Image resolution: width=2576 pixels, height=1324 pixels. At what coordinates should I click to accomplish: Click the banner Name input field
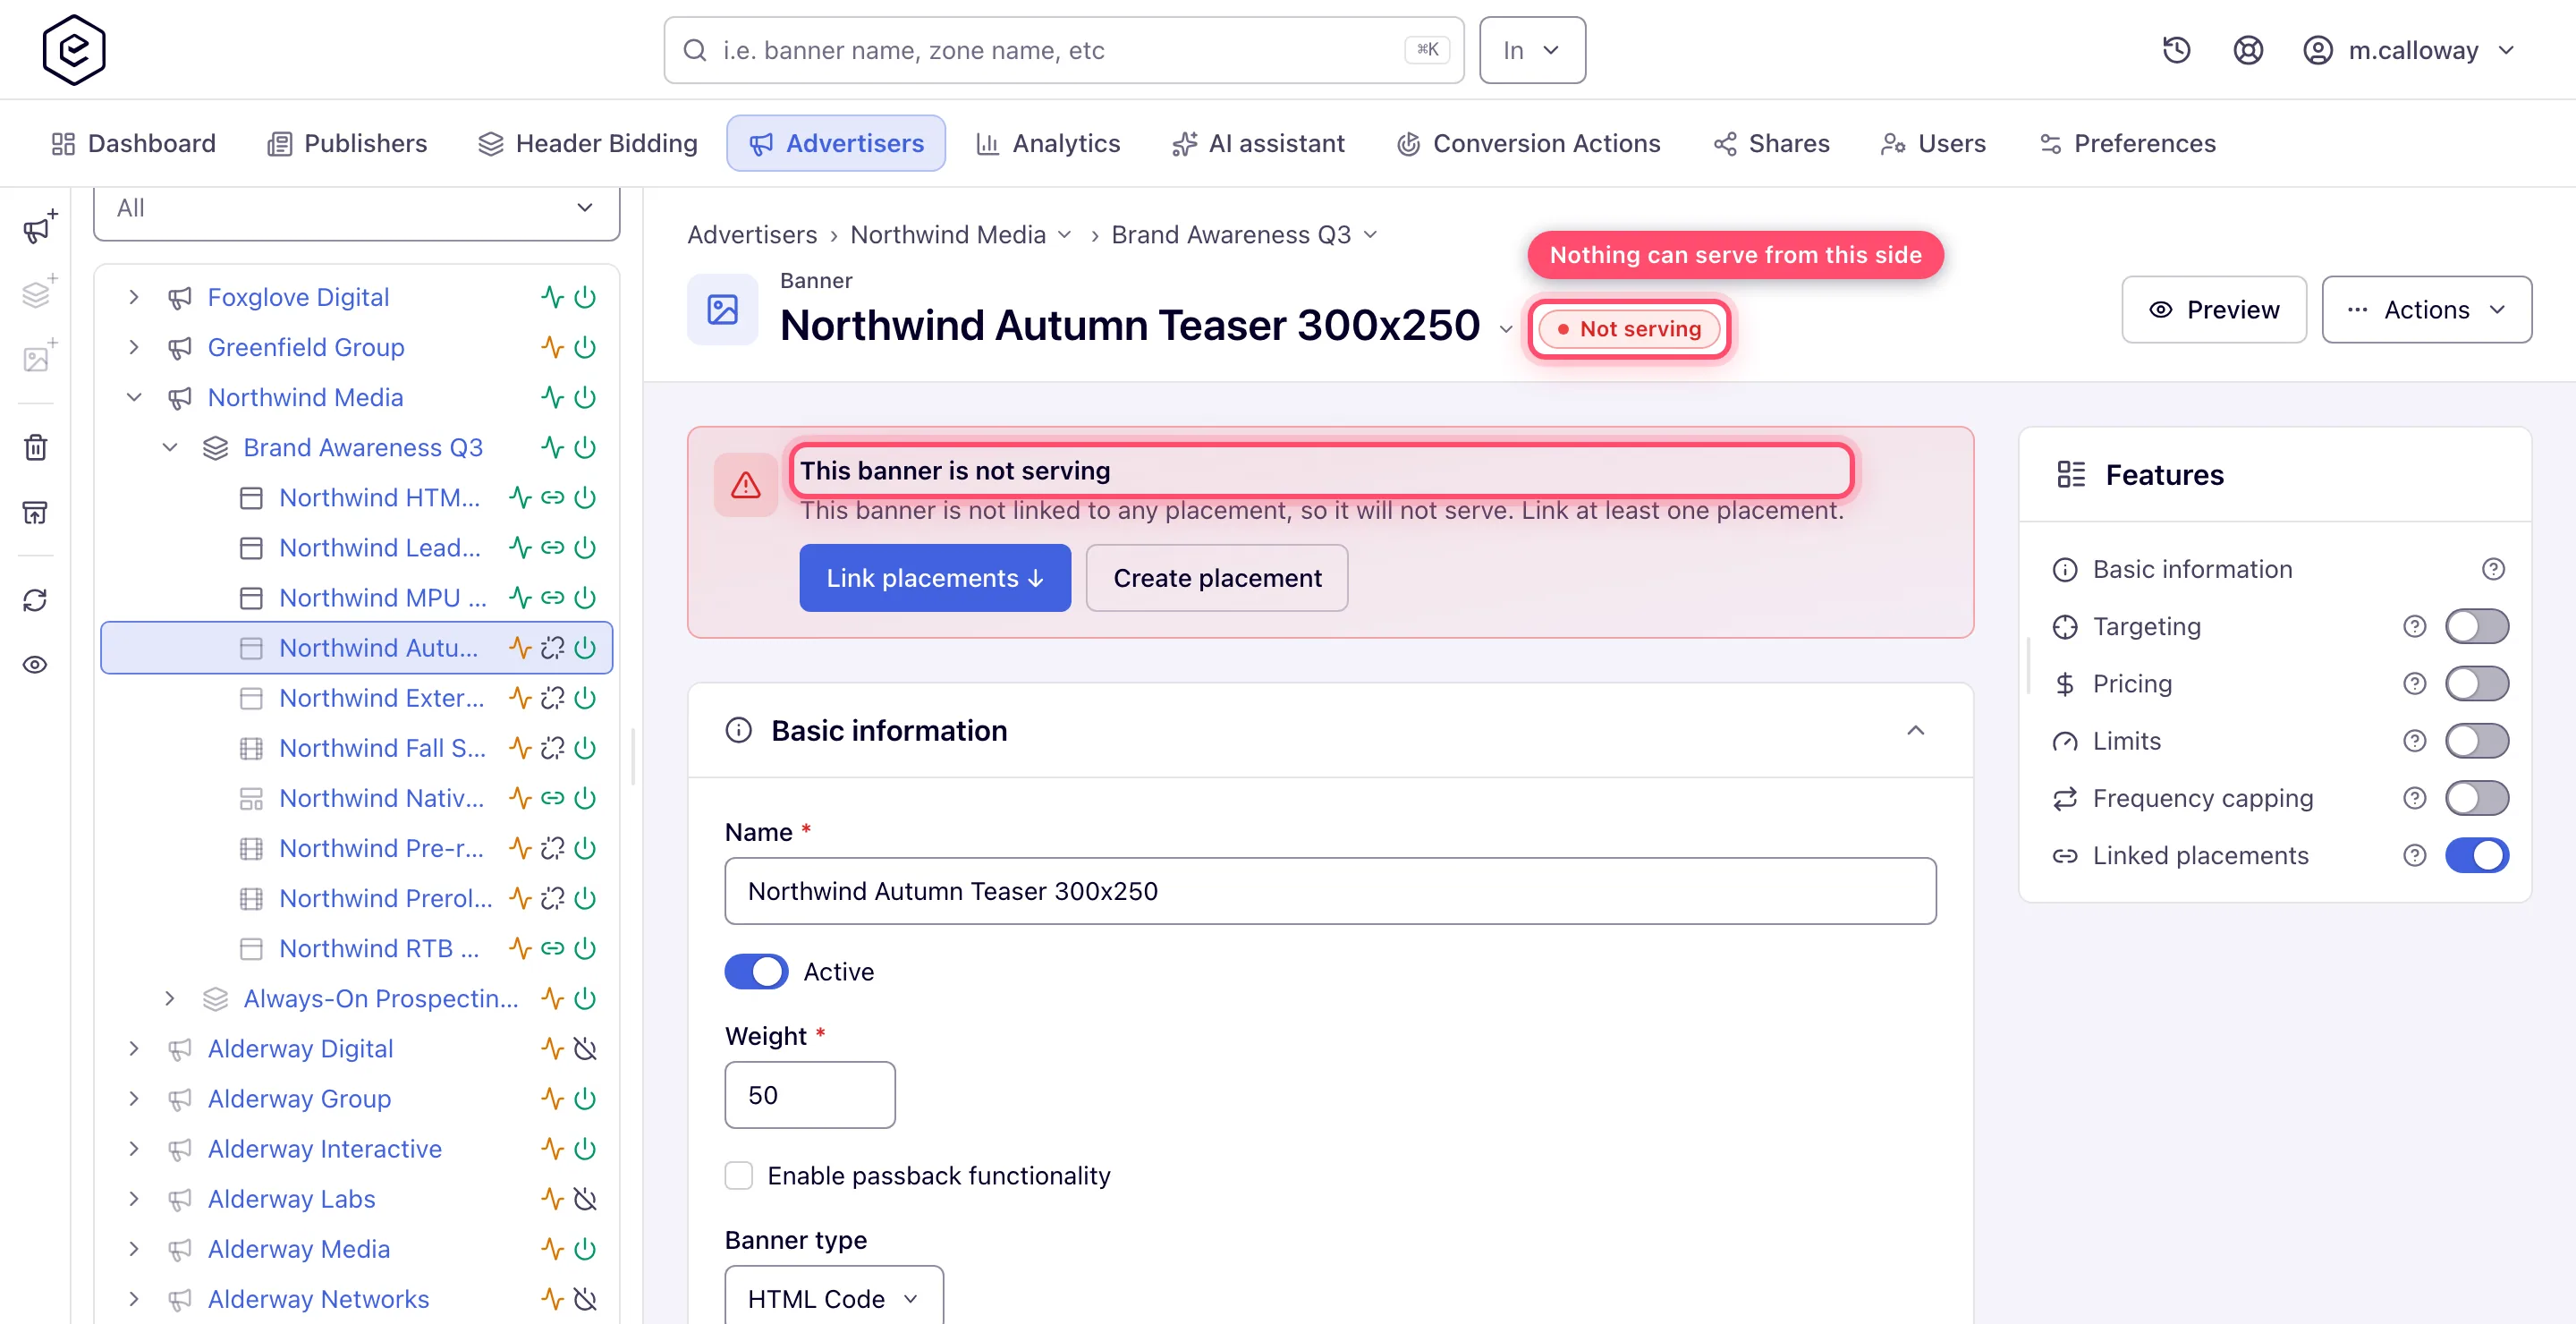pos(1330,891)
